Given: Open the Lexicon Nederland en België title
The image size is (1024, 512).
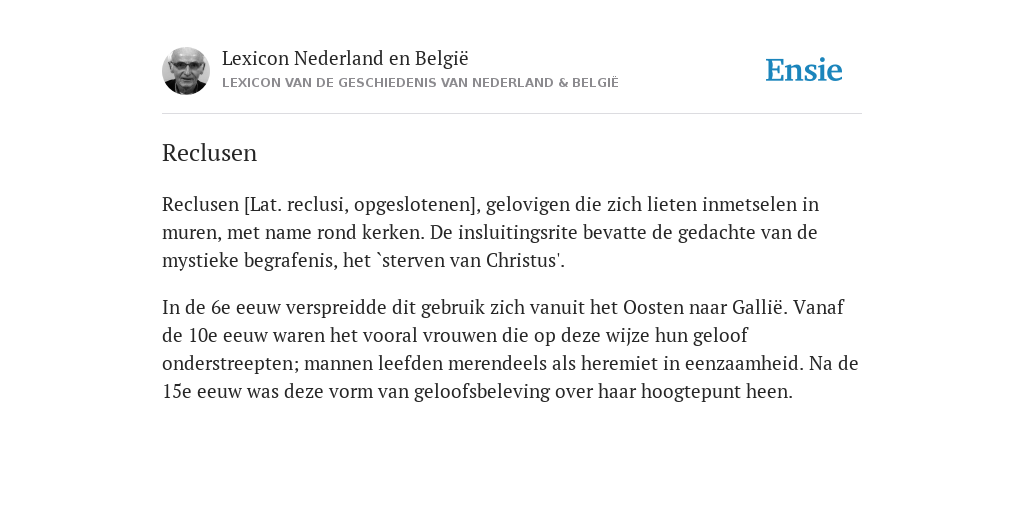Looking at the screenshot, I should tap(345, 58).
